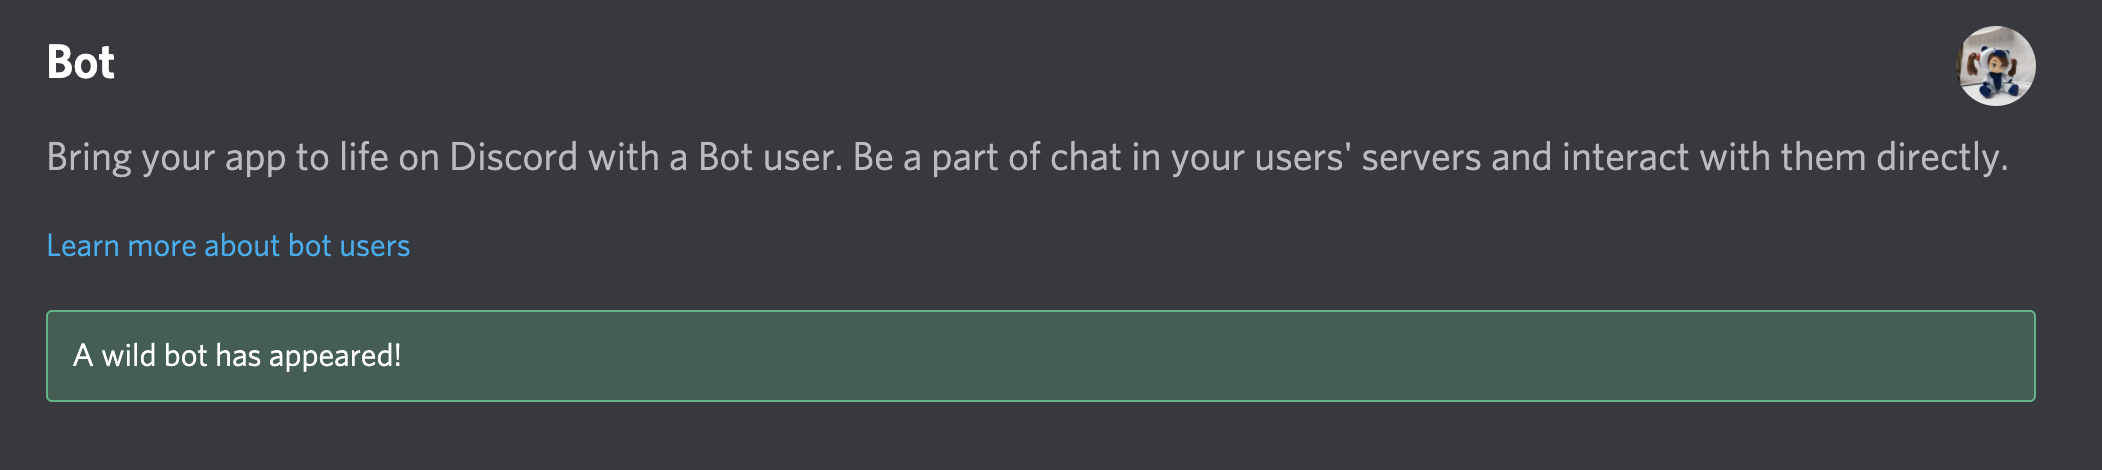The width and height of the screenshot is (2102, 470).
Task: Click the Bring your app to life description
Action: [x=1027, y=158]
